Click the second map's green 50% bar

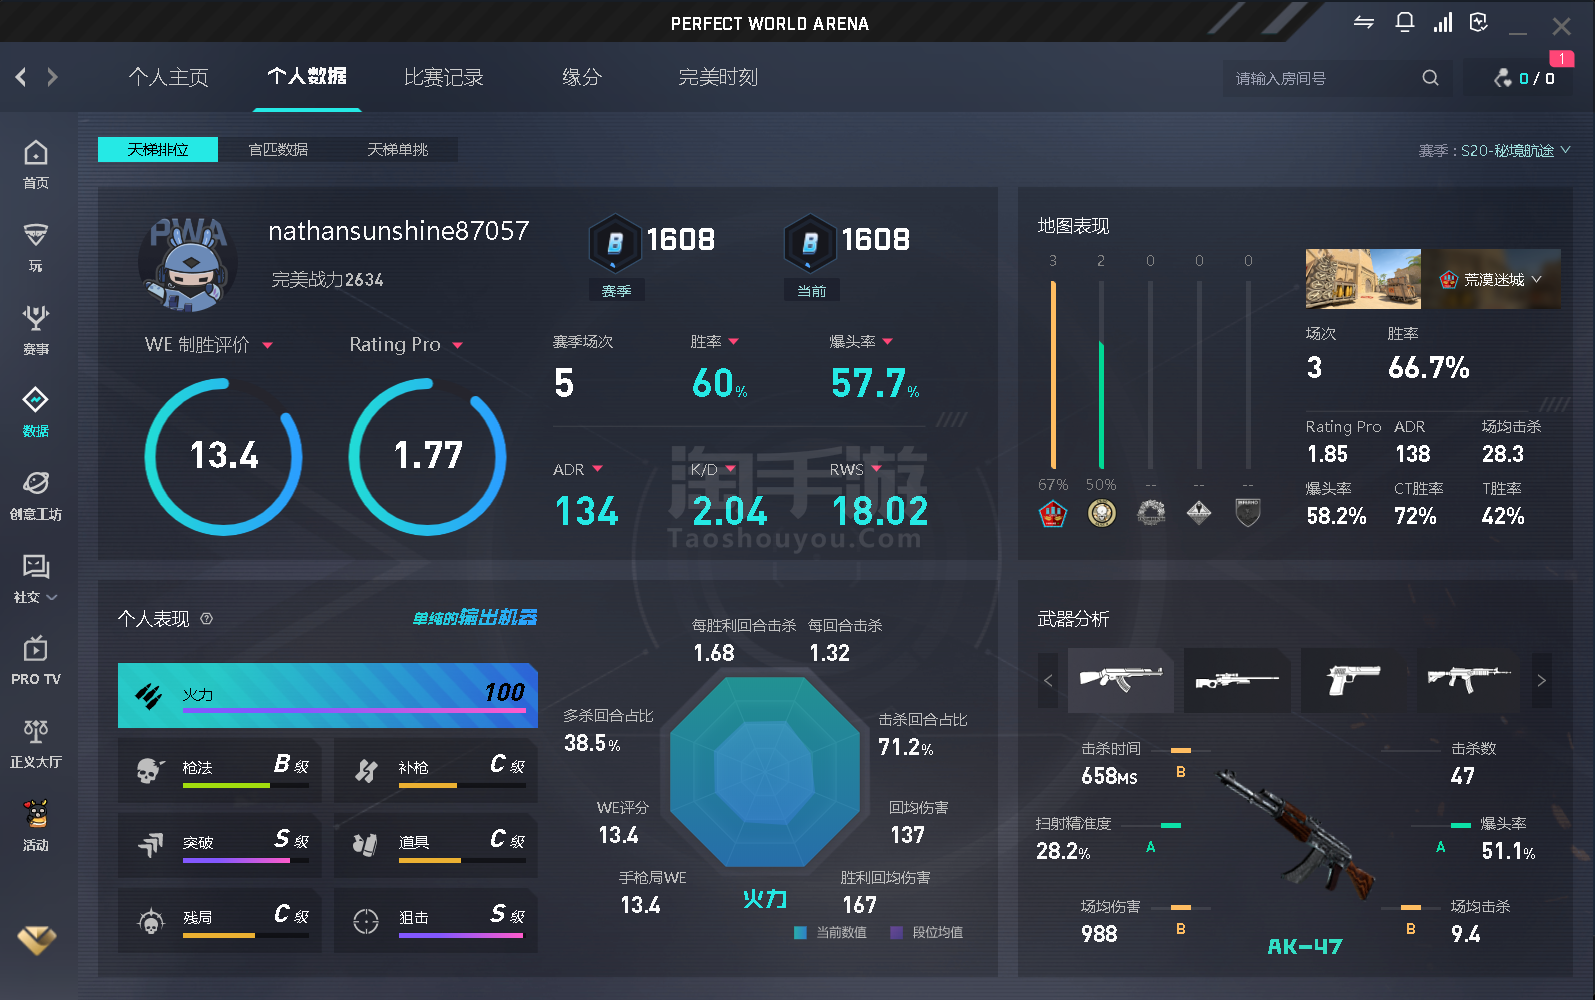coord(1101,404)
